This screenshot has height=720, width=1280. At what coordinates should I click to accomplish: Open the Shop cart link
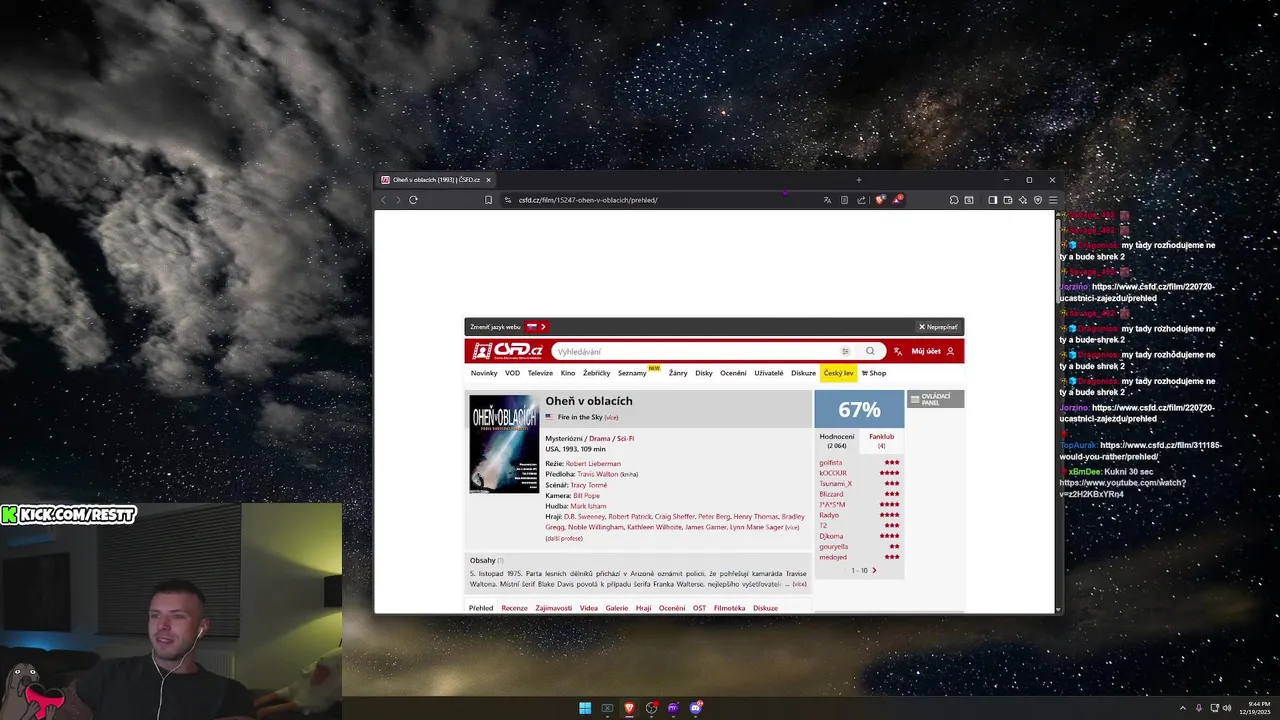point(874,373)
